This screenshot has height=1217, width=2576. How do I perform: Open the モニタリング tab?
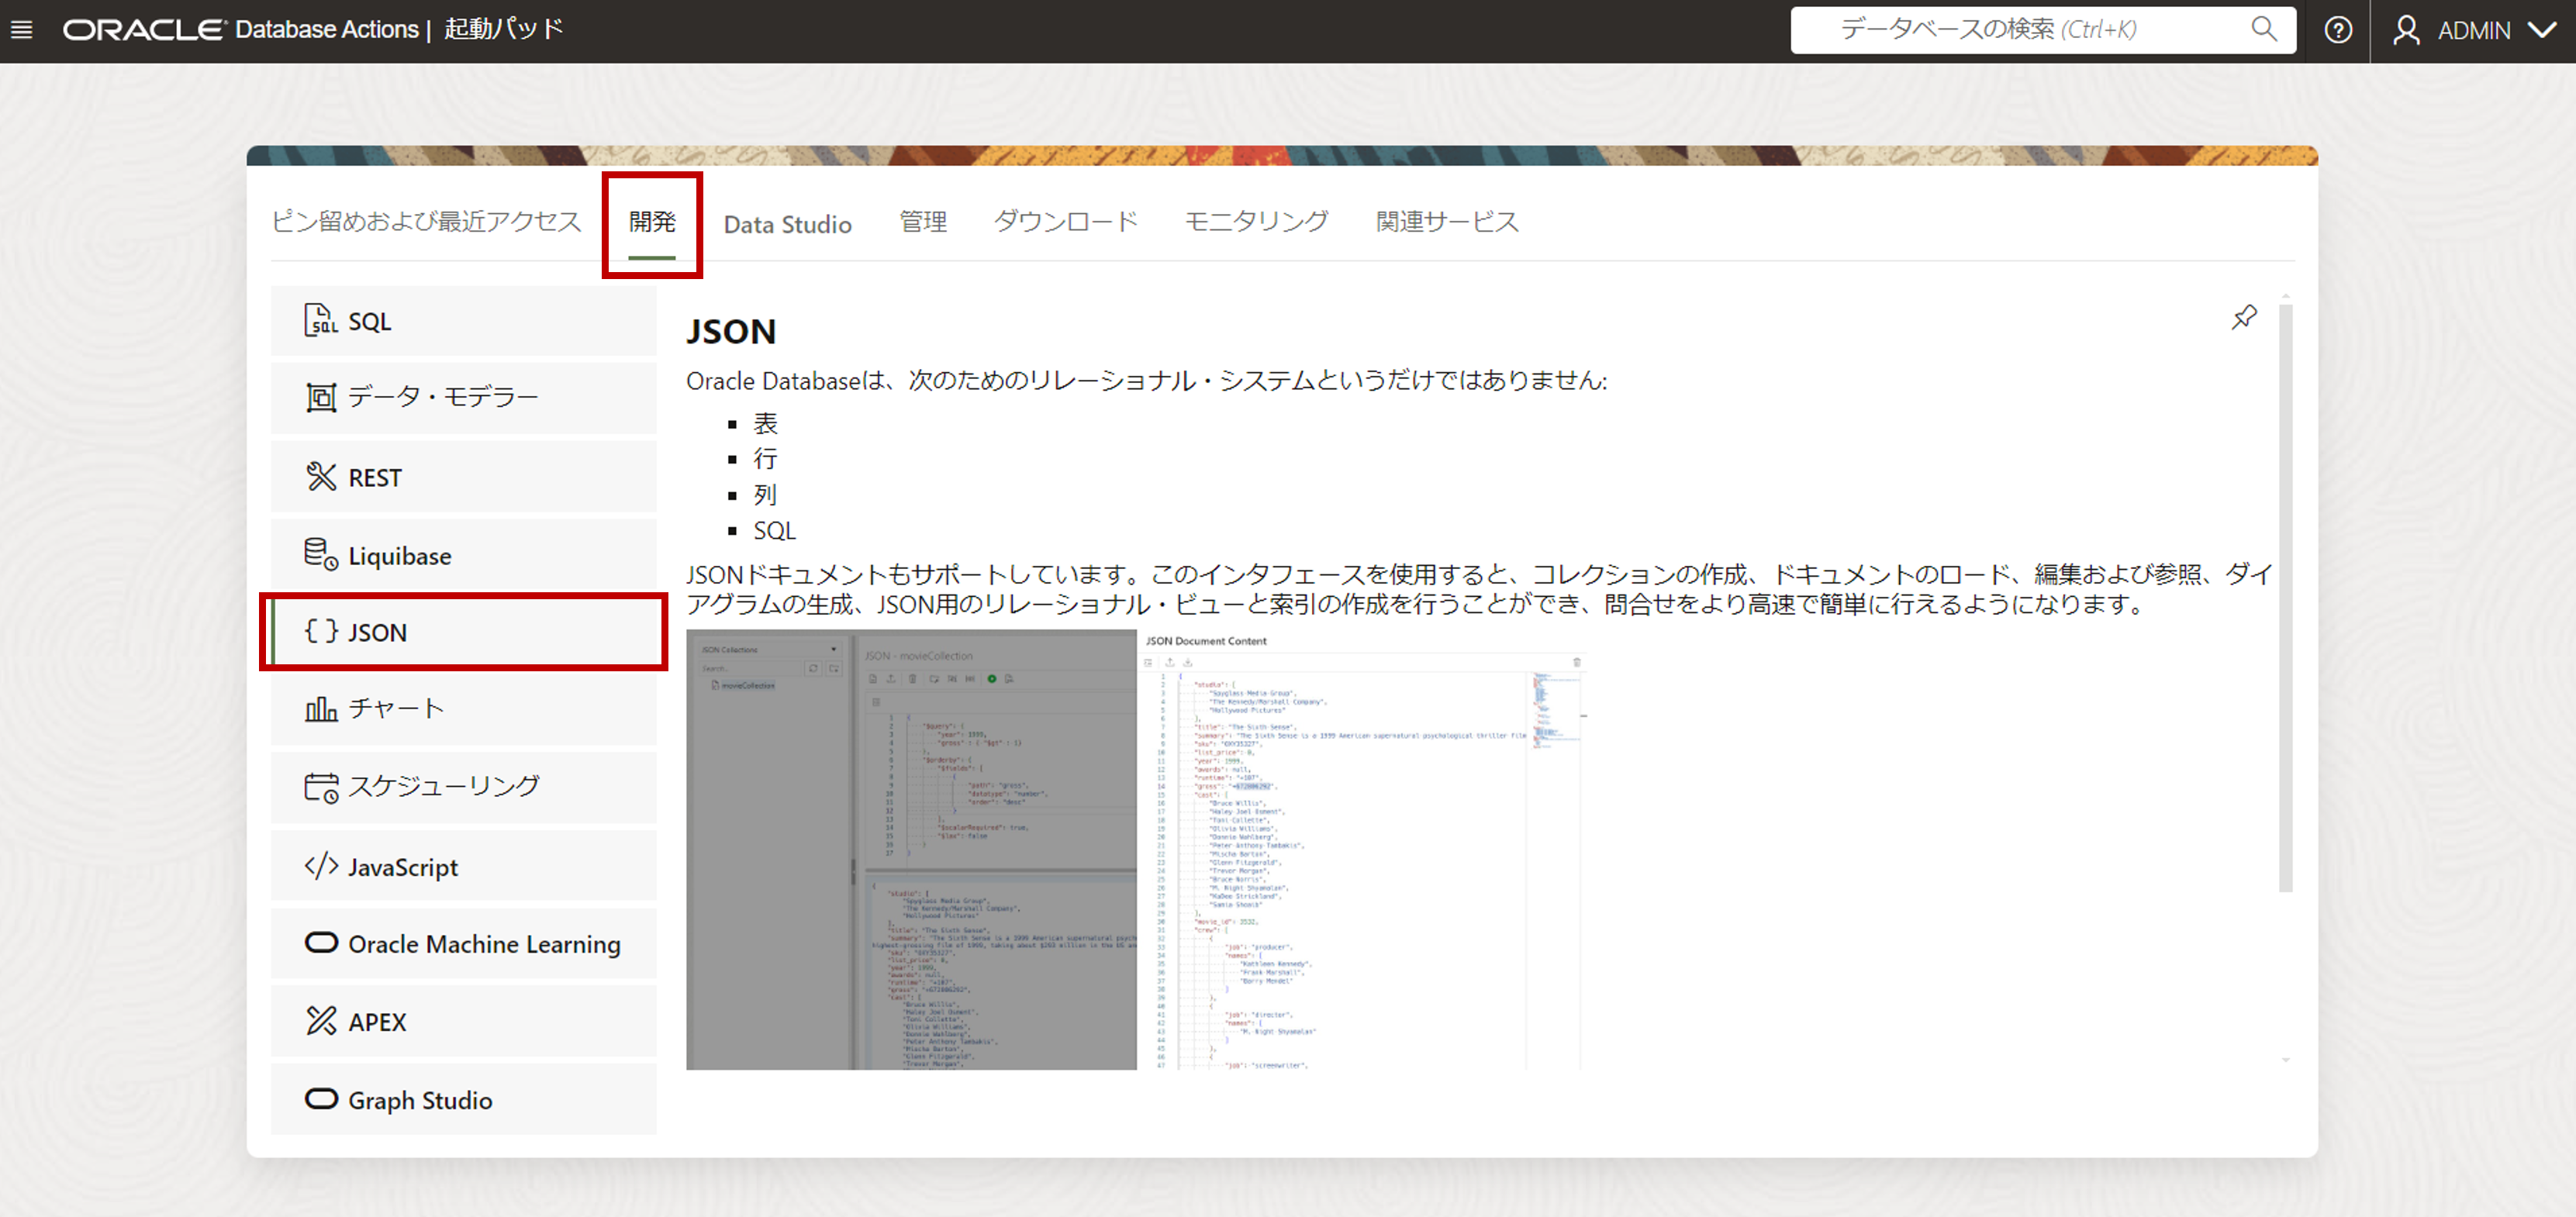coord(1256,222)
